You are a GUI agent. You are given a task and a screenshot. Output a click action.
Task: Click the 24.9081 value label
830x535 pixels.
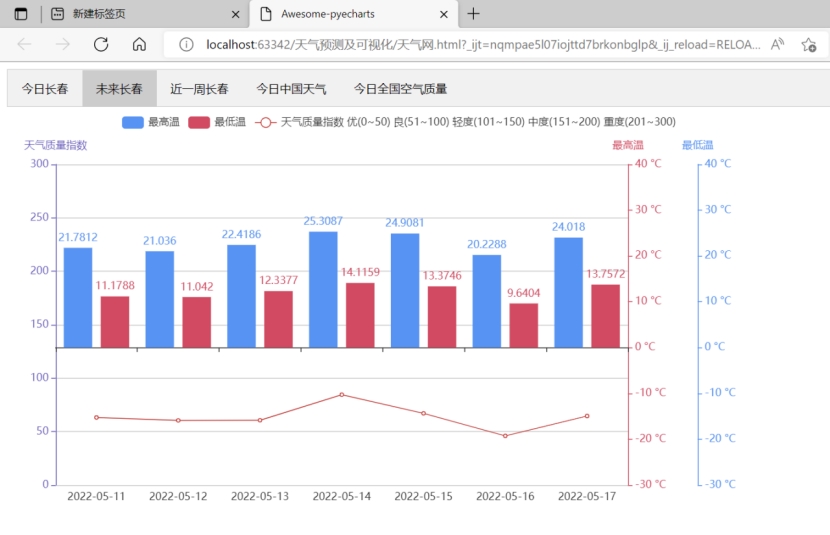(404, 223)
